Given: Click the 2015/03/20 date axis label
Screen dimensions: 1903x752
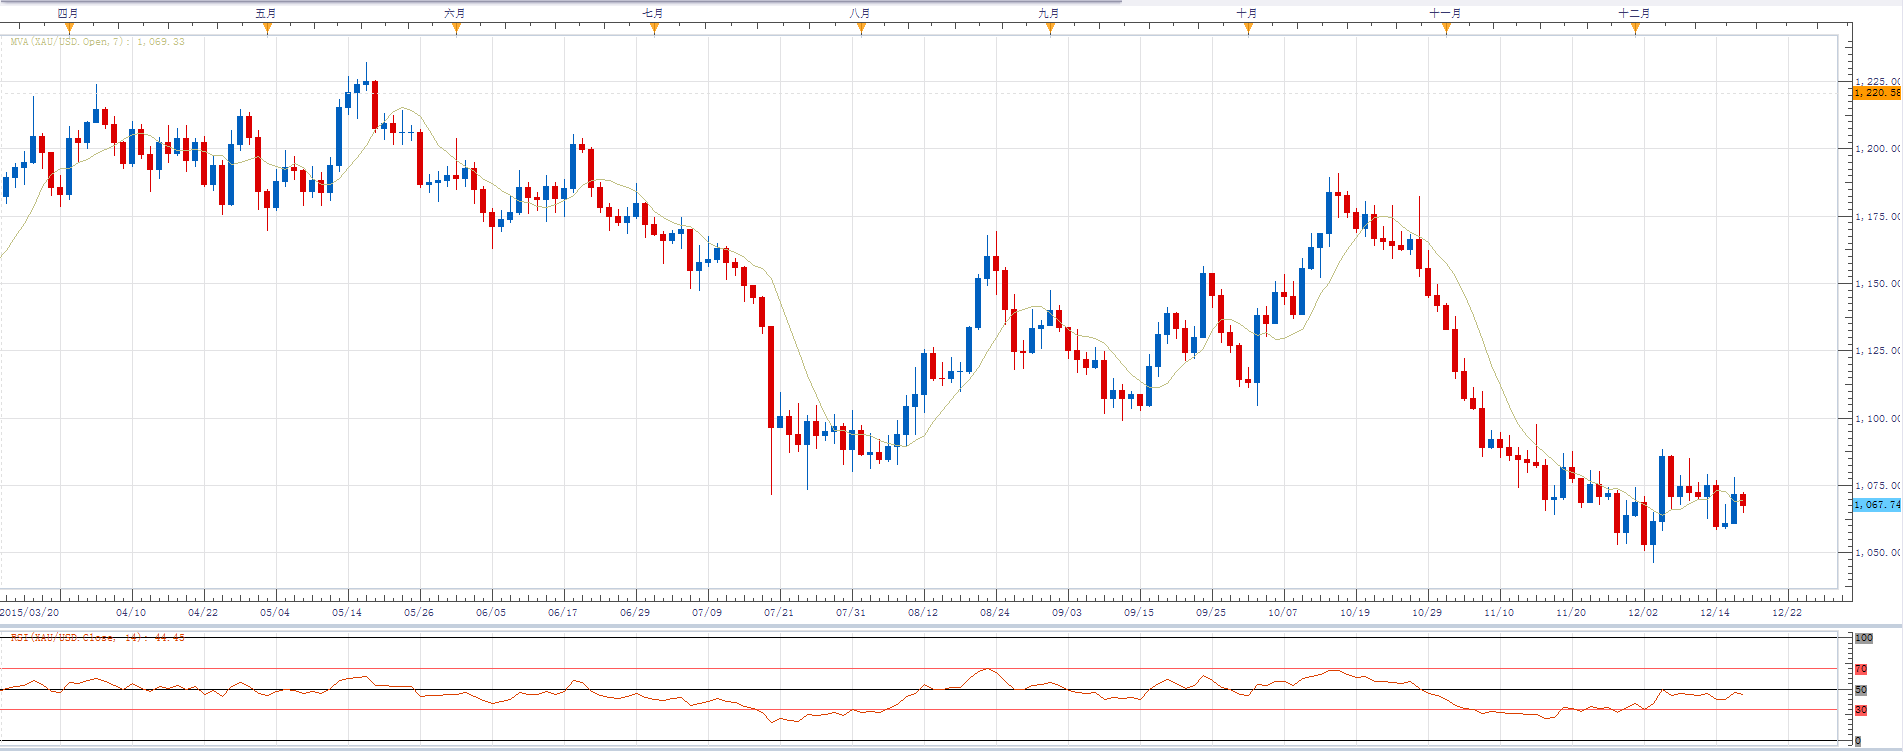Looking at the screenshot, I should [x=30, y=612].
